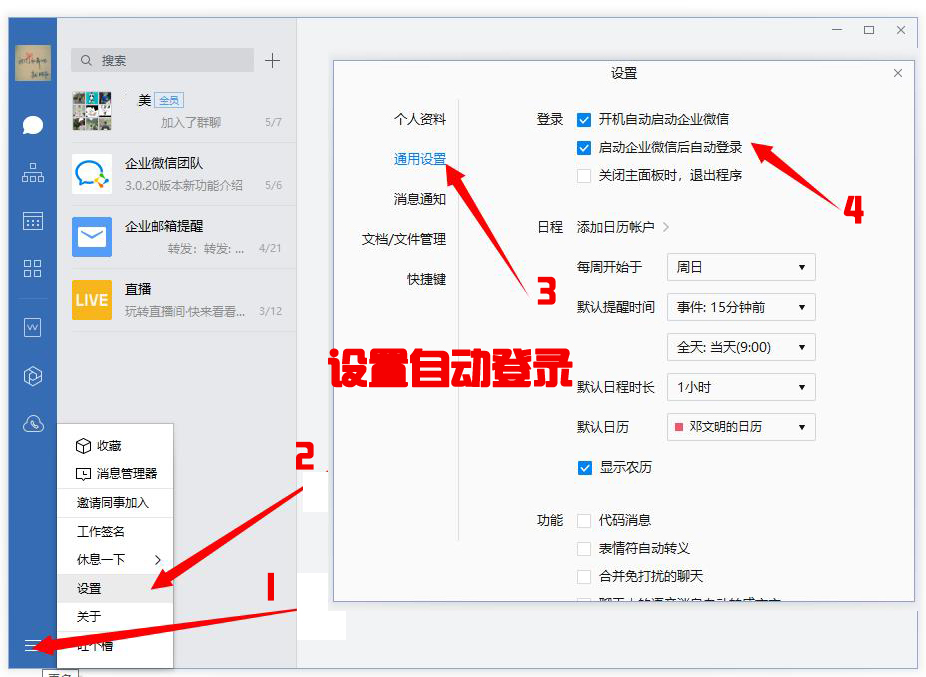Open the 直播 conversation row
This screenshot has width=926, height=677.
click(x=177, y=300)
